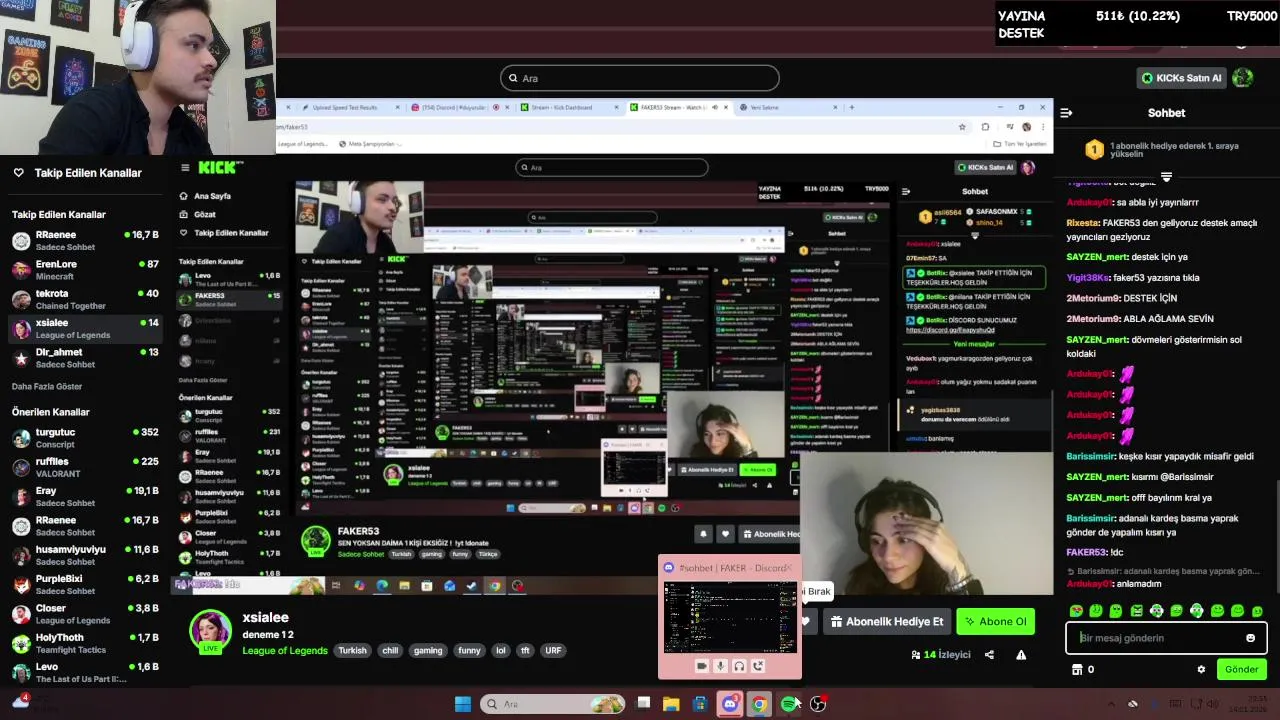Click Abone Ol button
The image size is (1280, 720).
click(995, 621)
